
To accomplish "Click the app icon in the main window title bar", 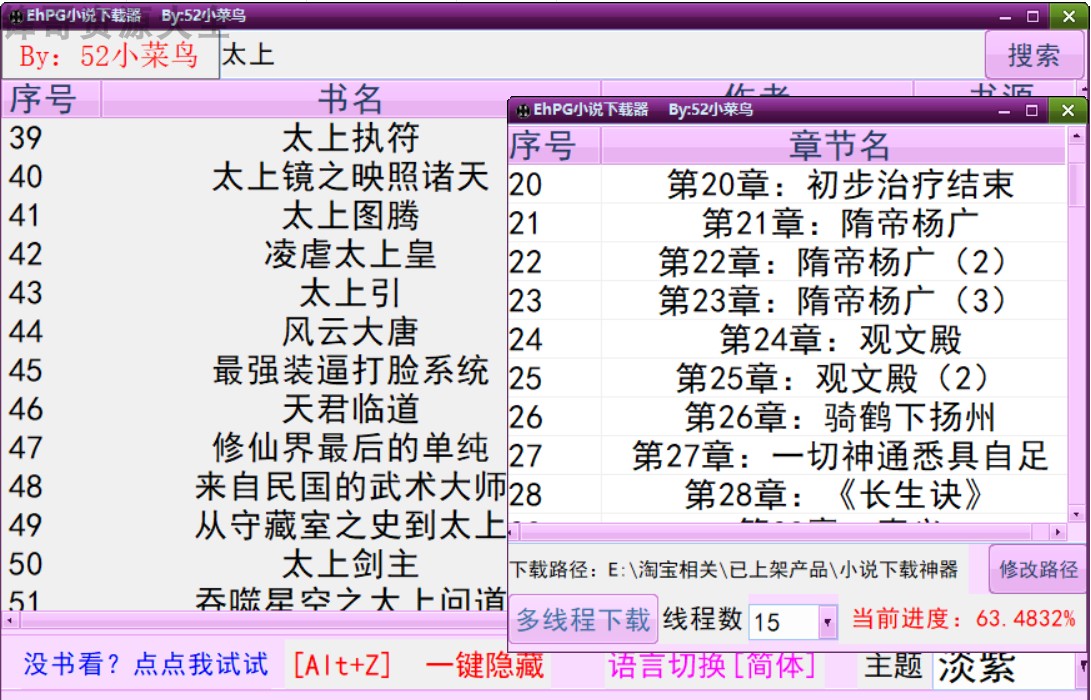I will tap(15, 16).
